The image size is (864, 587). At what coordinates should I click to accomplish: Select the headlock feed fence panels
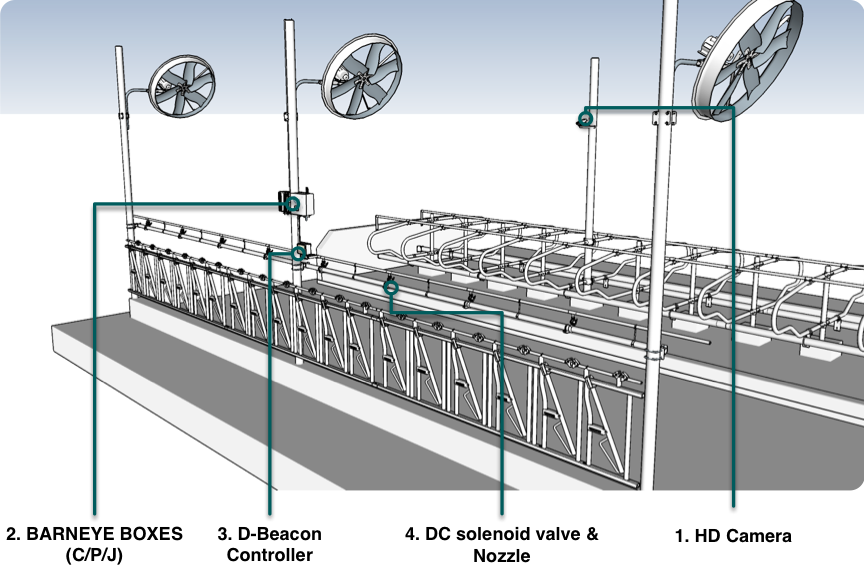point(400,350)
